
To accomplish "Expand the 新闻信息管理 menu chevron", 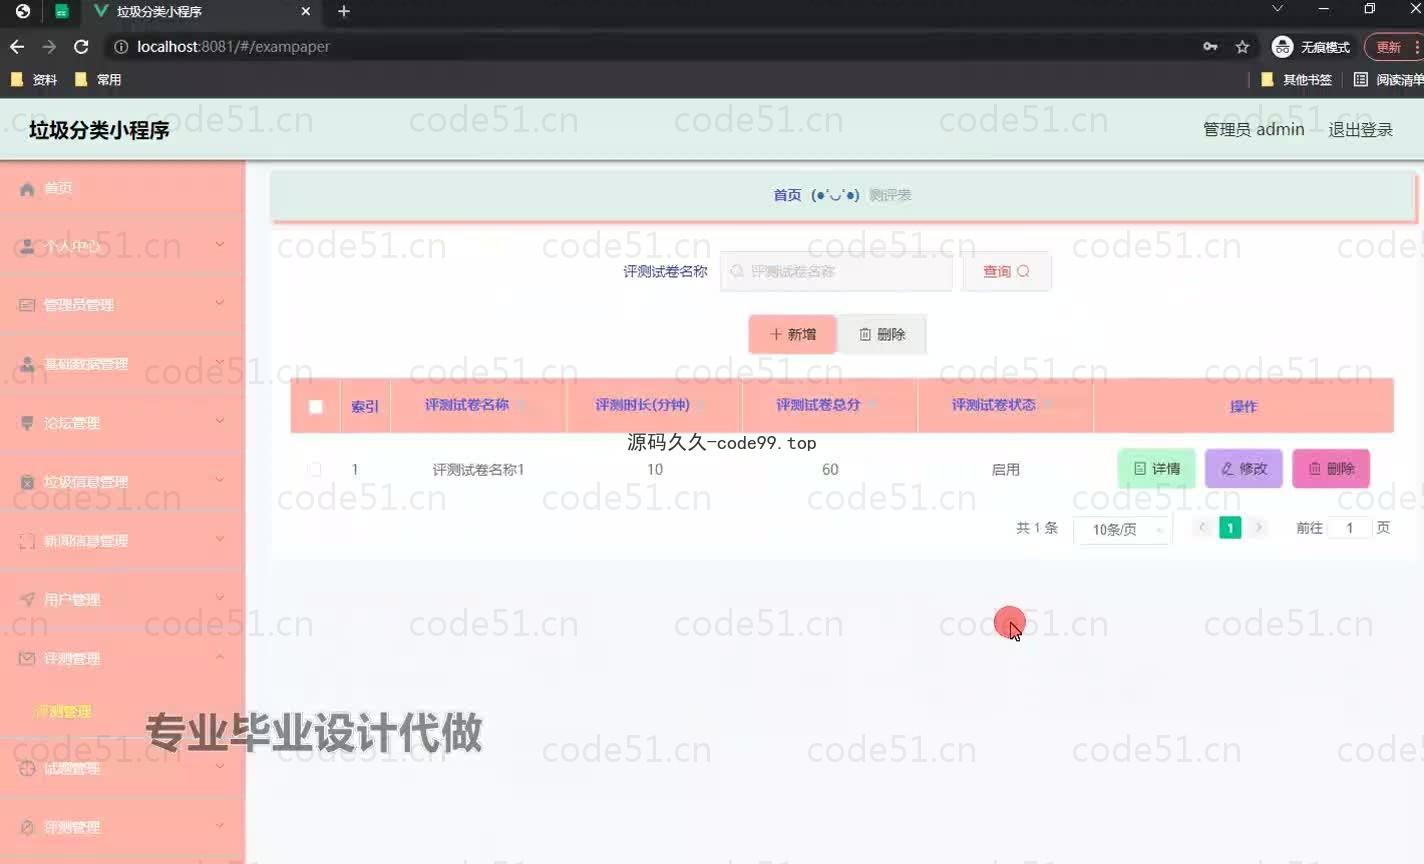I will pos(220,539).
